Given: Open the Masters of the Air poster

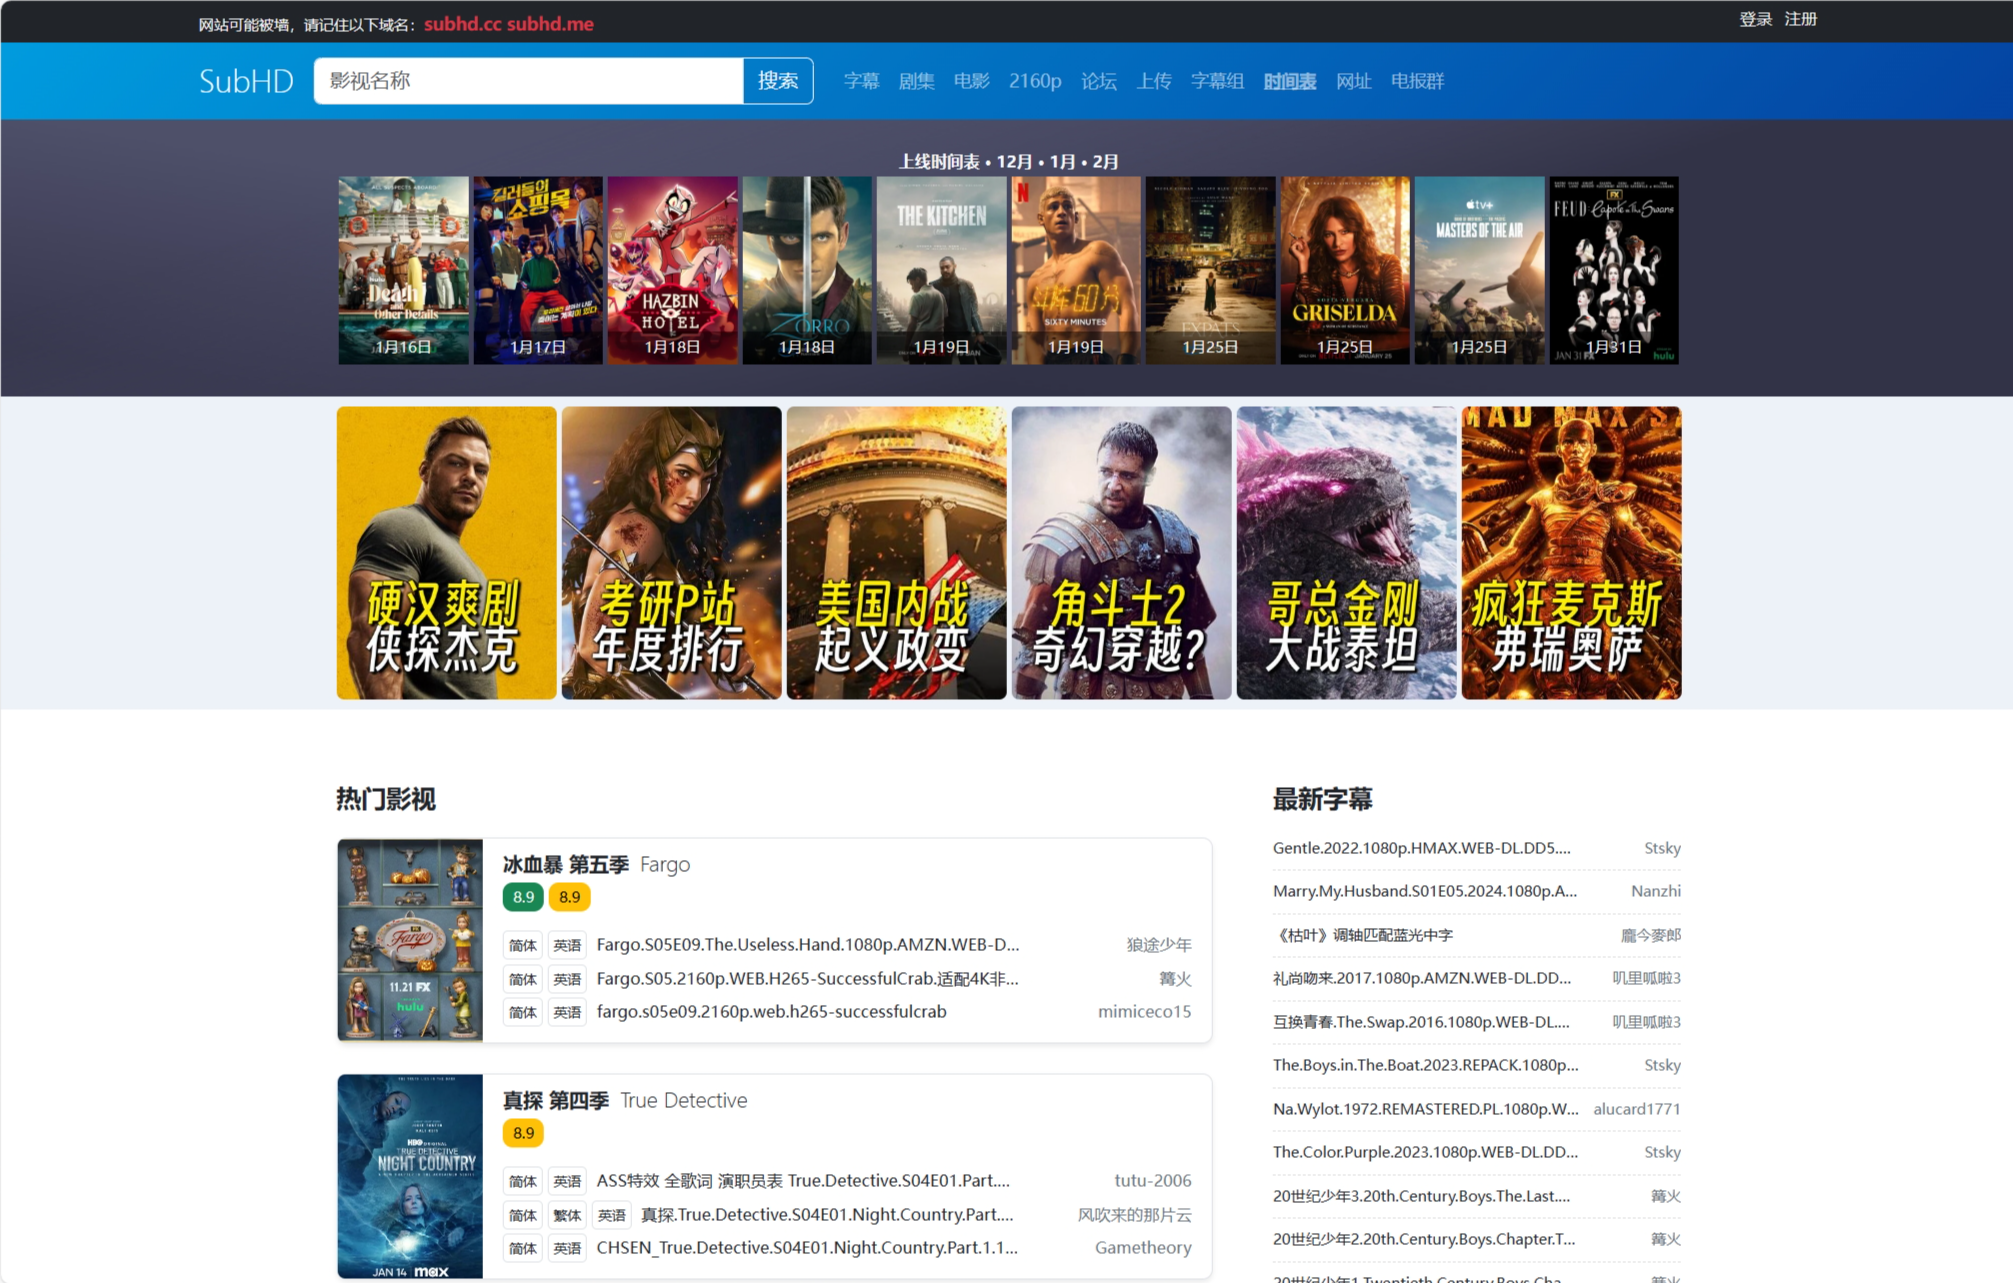Looking at the screenshot, I should (x=1479, y=270).
